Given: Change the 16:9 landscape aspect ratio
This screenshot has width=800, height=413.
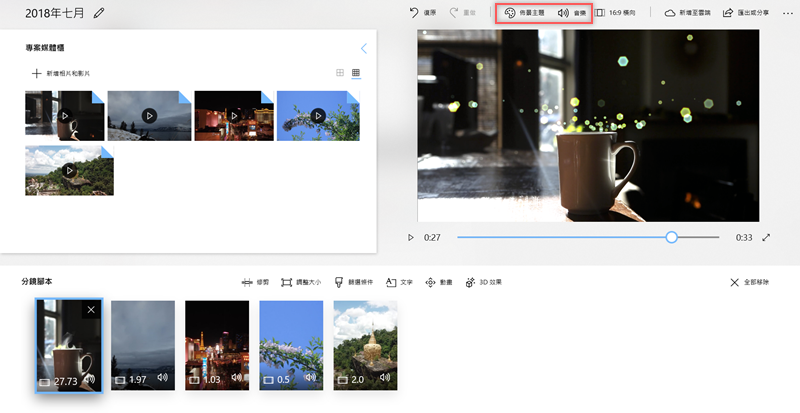Looking at the screenshot, I should click(x=615, y=13).
